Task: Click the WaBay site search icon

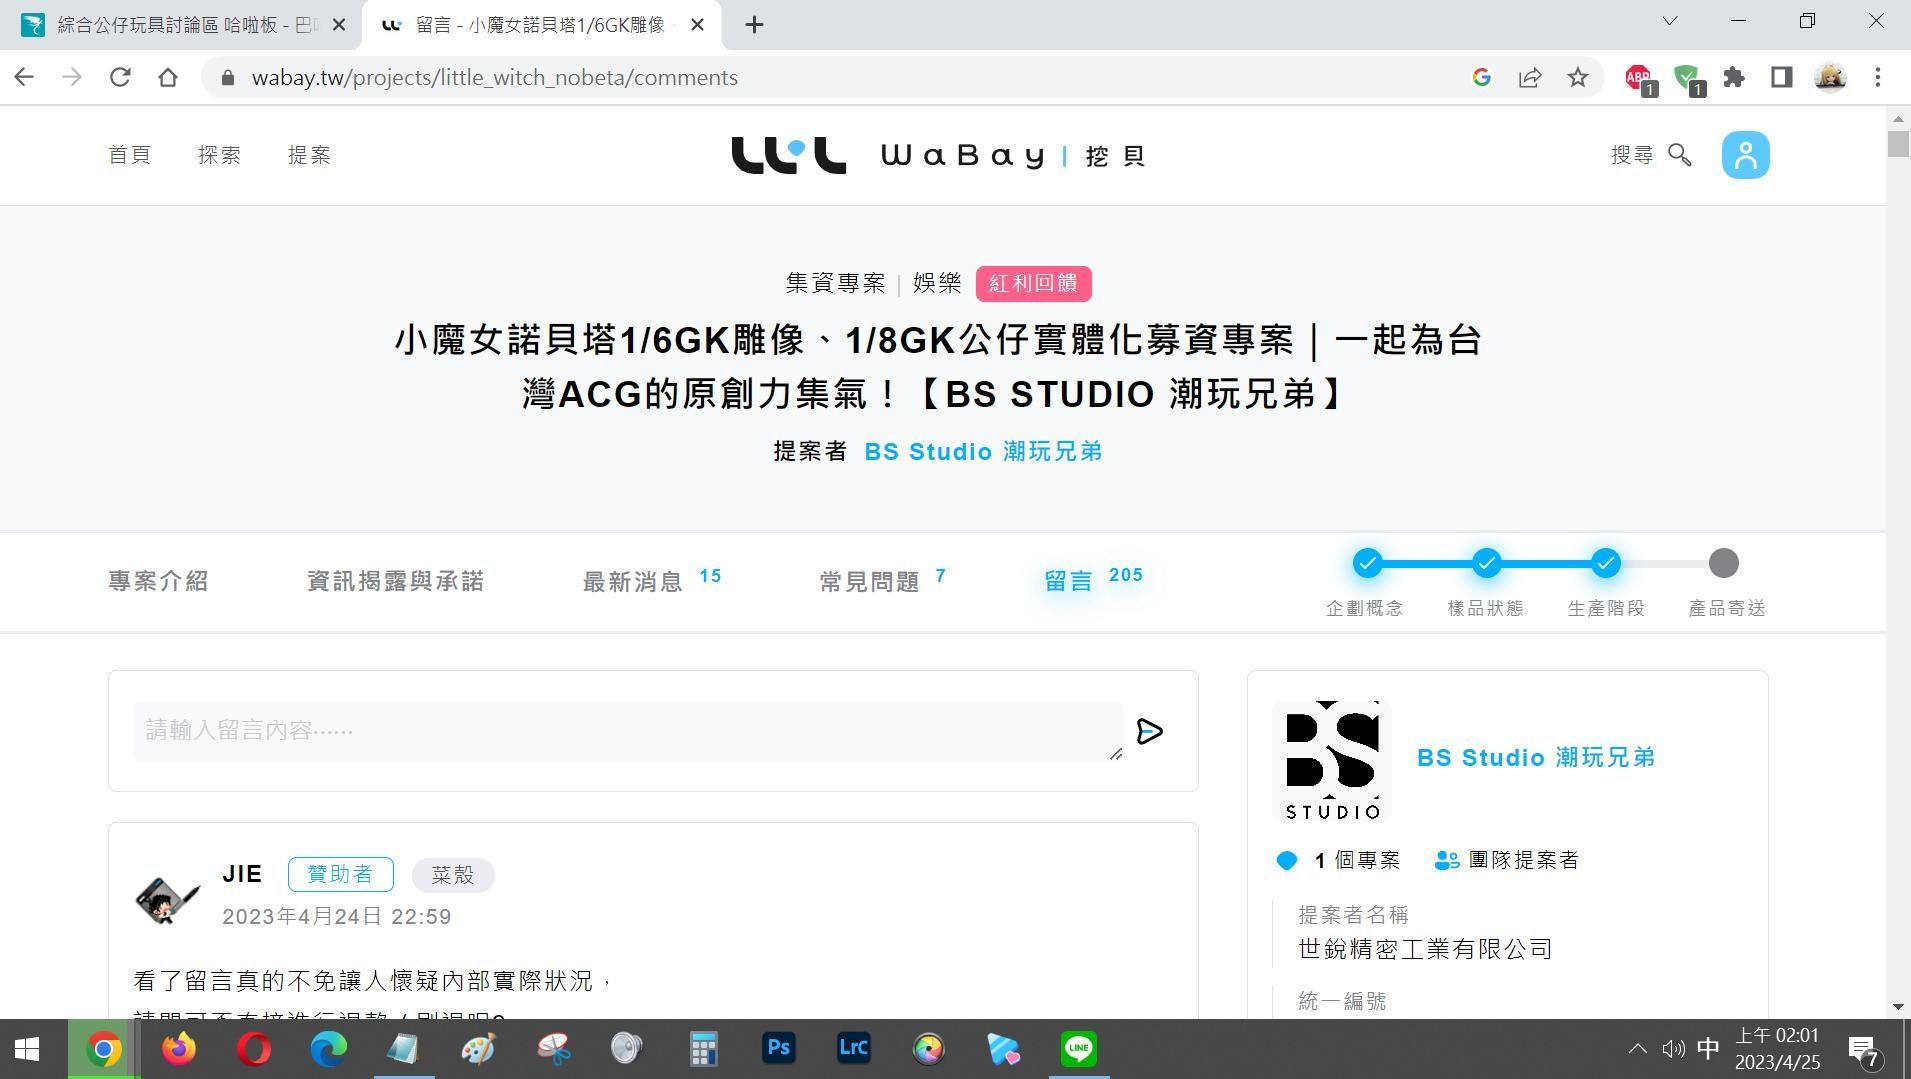Action: (1680, 155)
